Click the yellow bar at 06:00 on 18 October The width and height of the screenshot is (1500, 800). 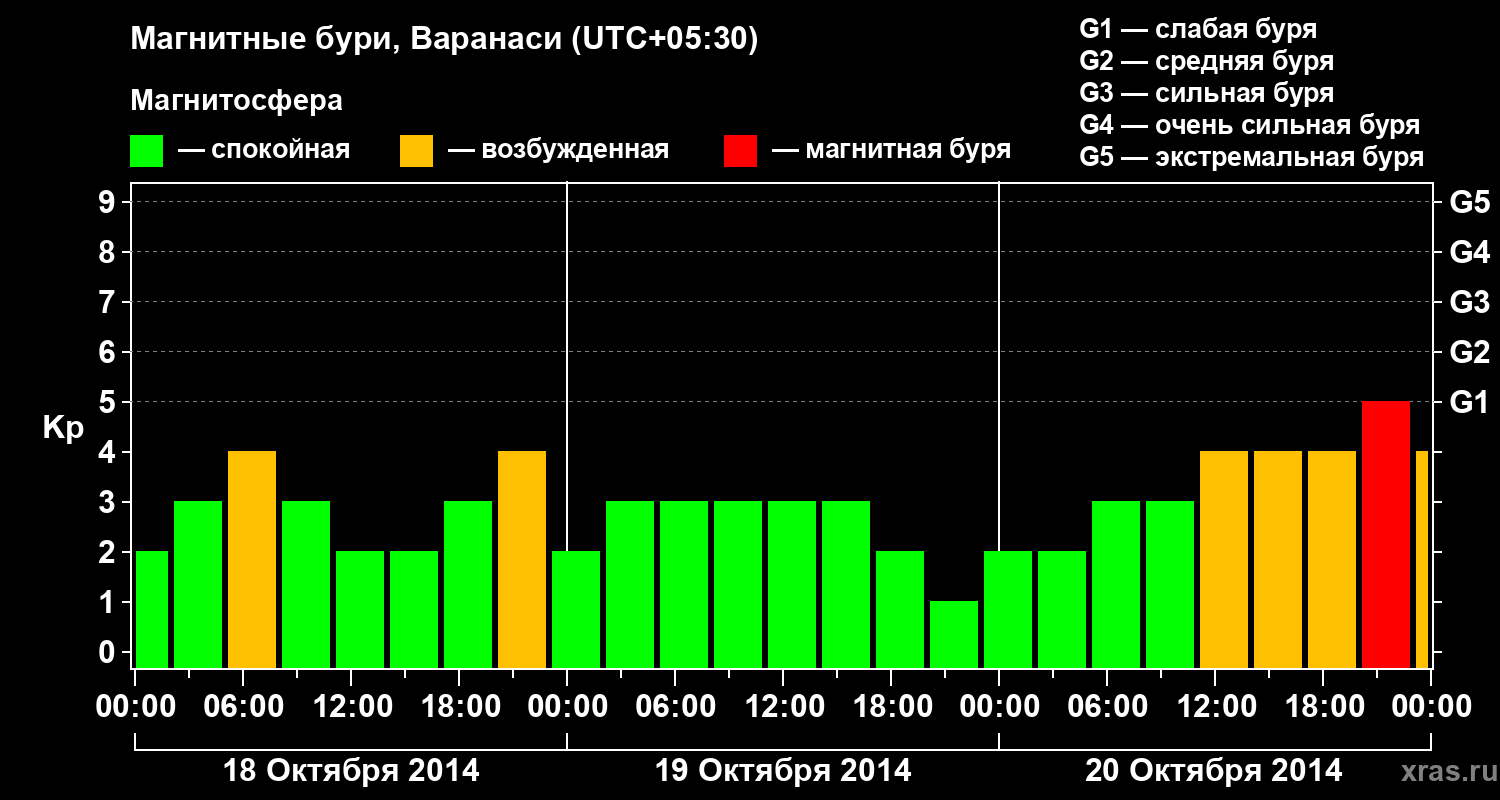click(x=252, y=560)
